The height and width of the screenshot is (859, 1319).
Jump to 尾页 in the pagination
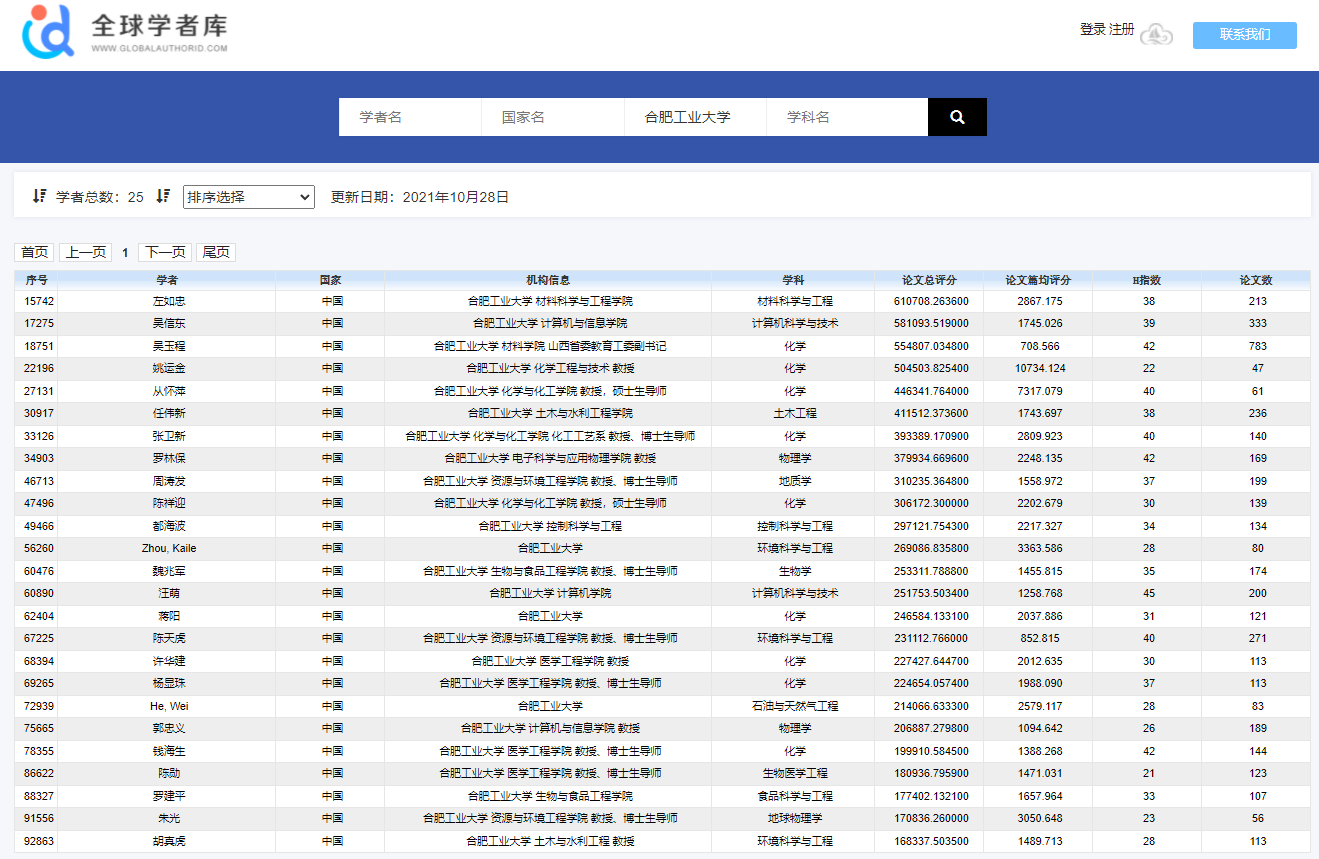(x=216, y=252)
